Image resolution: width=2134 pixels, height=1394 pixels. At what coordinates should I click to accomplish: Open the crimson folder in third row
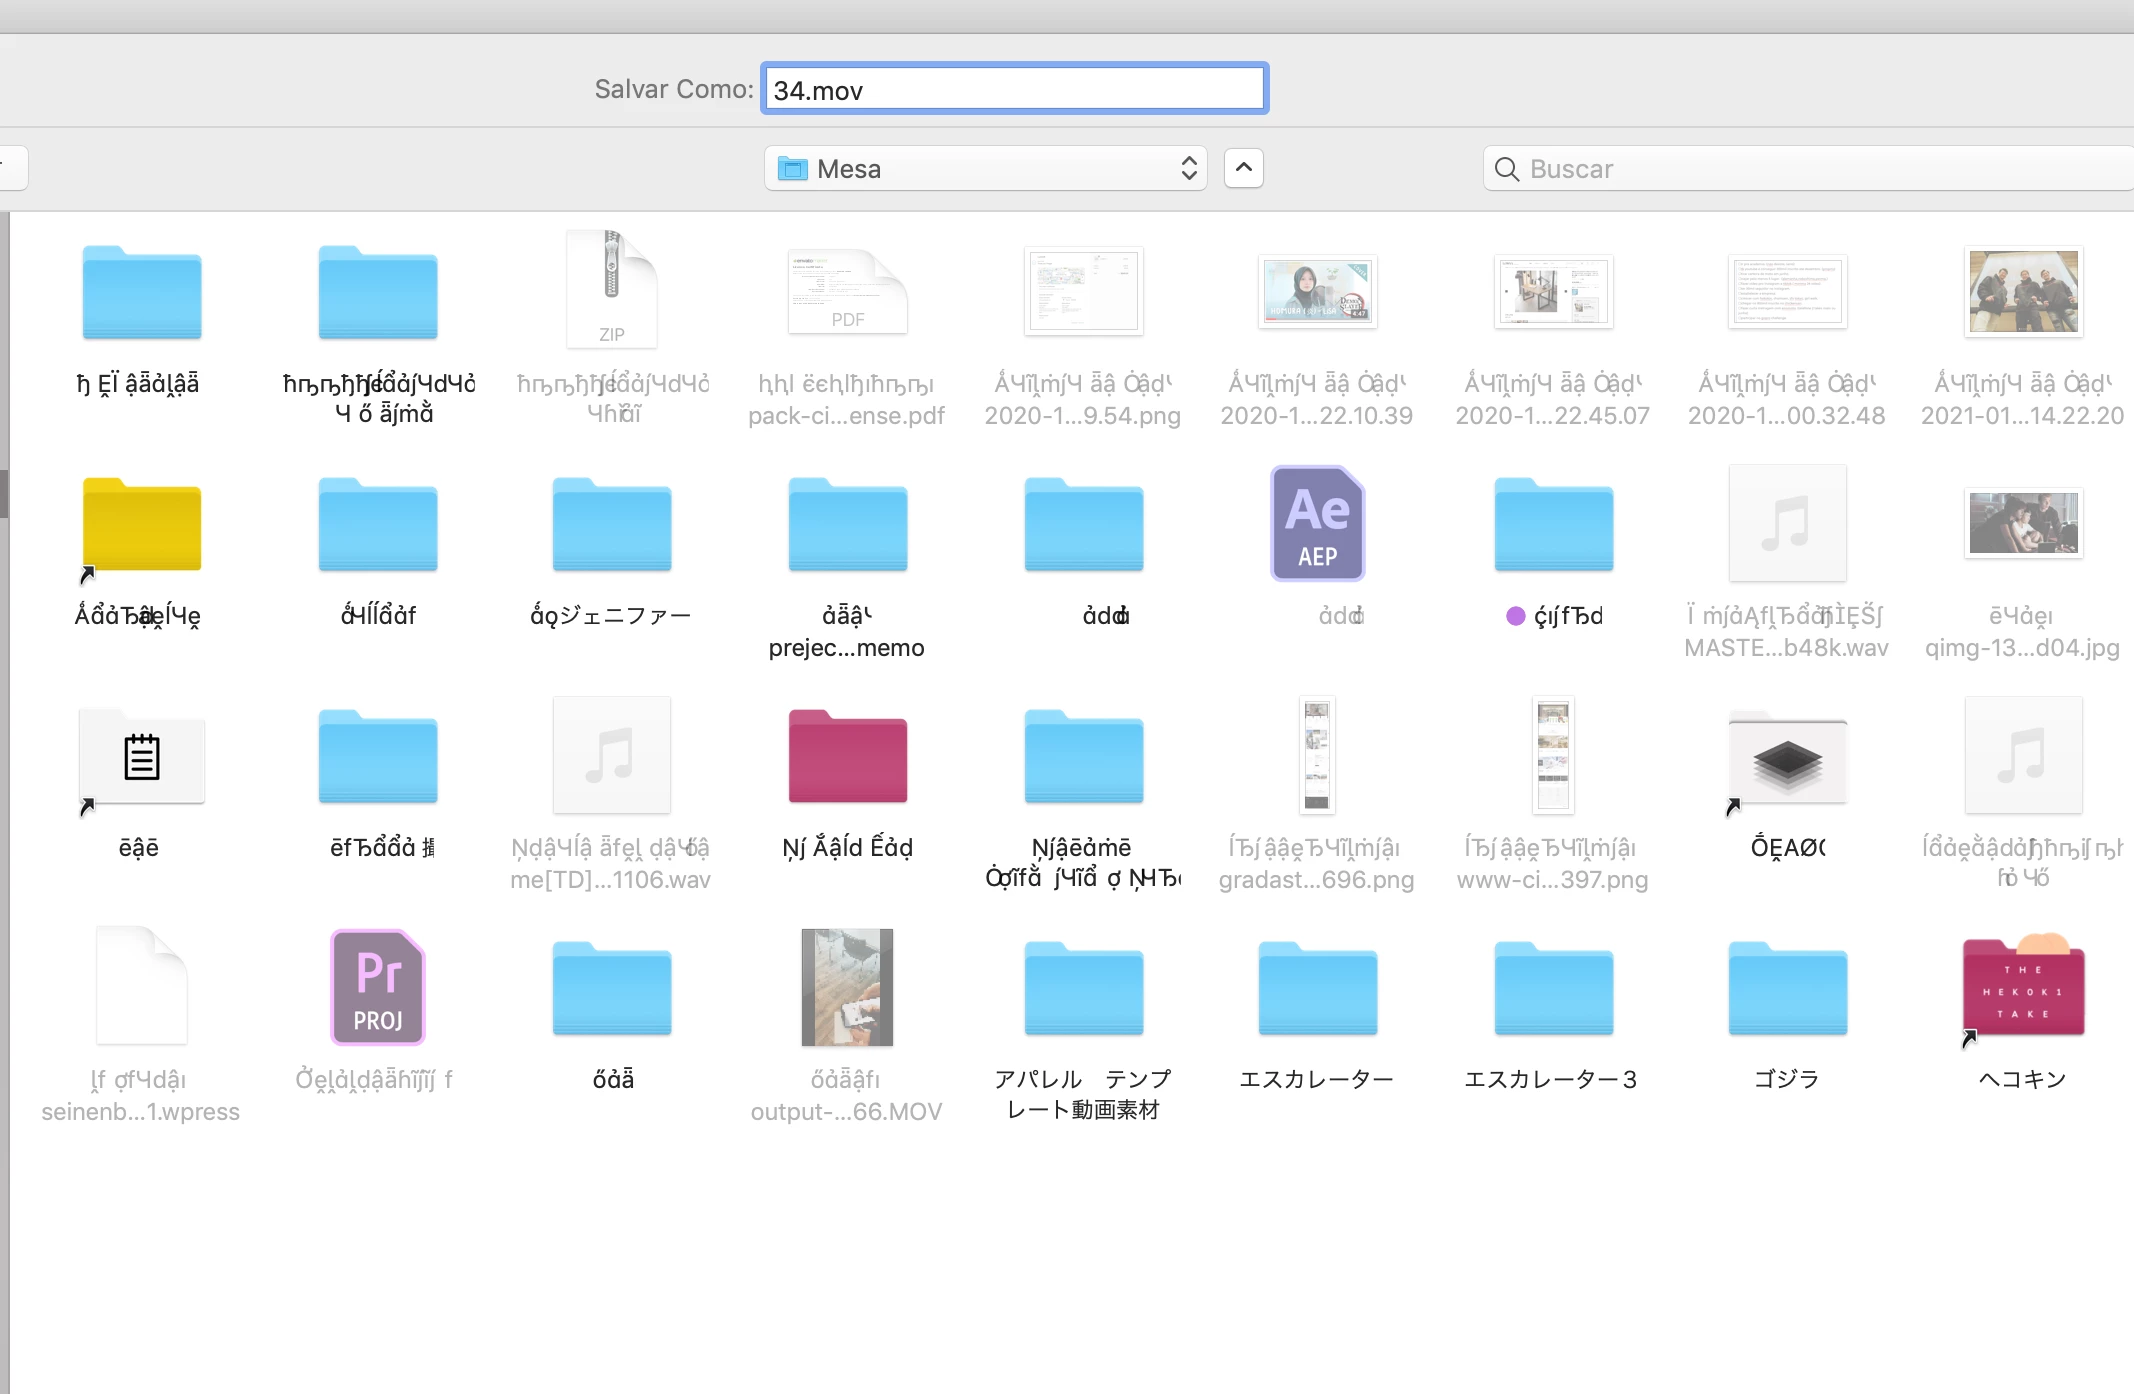pyautogui.click(x=847, y=757)
